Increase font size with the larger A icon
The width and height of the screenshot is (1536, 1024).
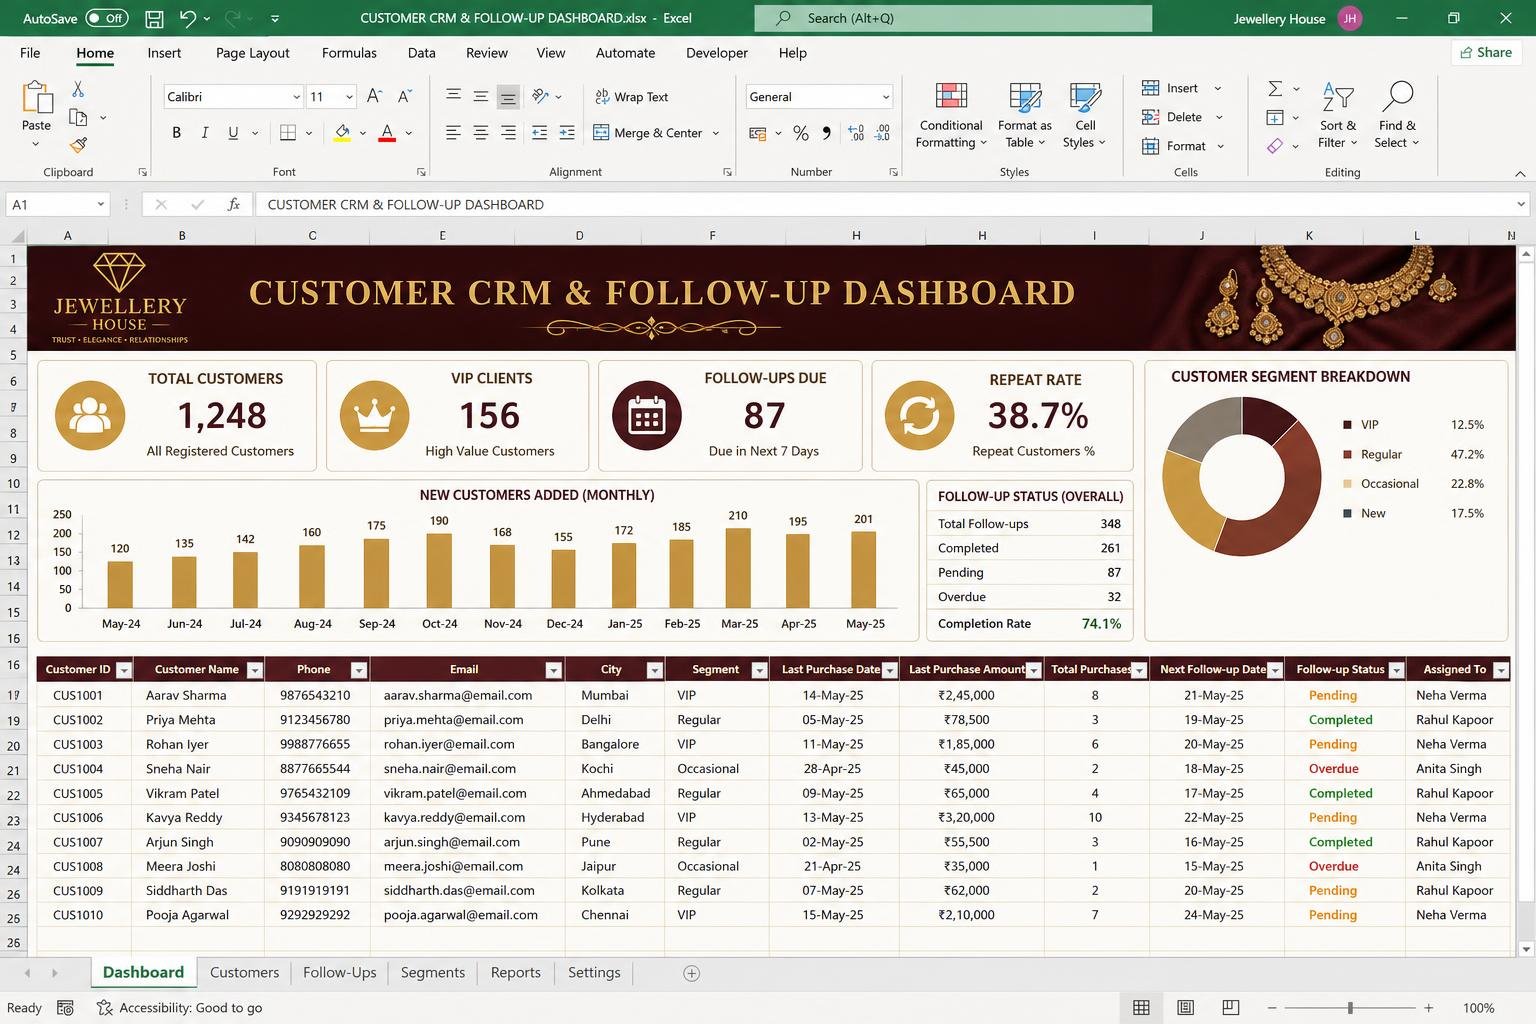[x=374, y=96]
